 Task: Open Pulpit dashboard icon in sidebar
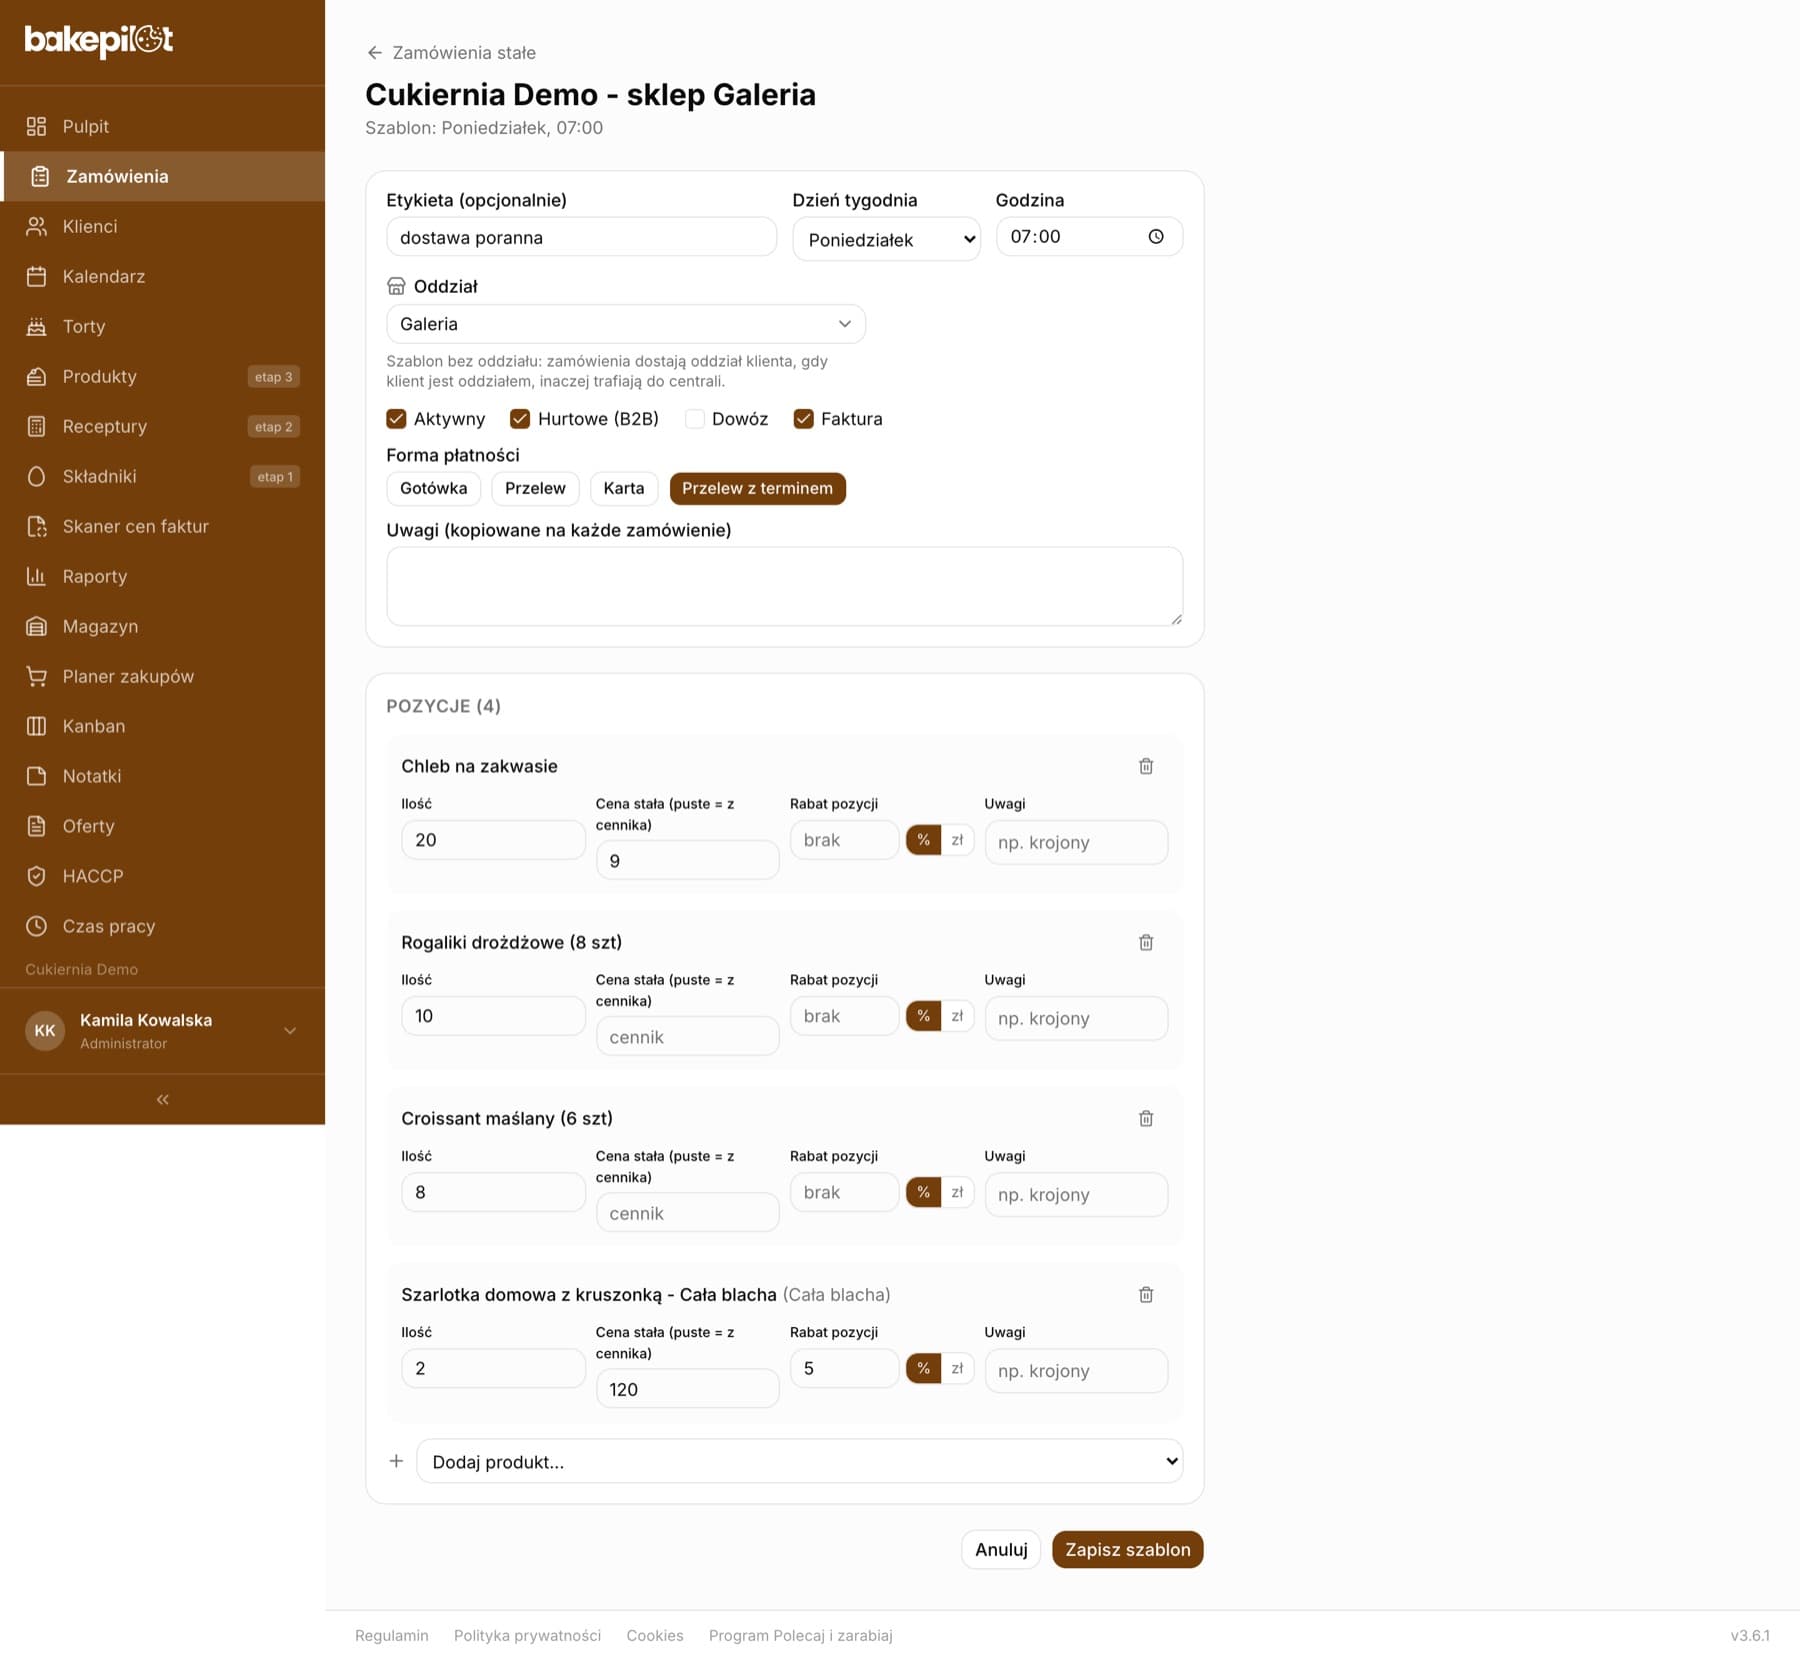(x=36, y=126)
